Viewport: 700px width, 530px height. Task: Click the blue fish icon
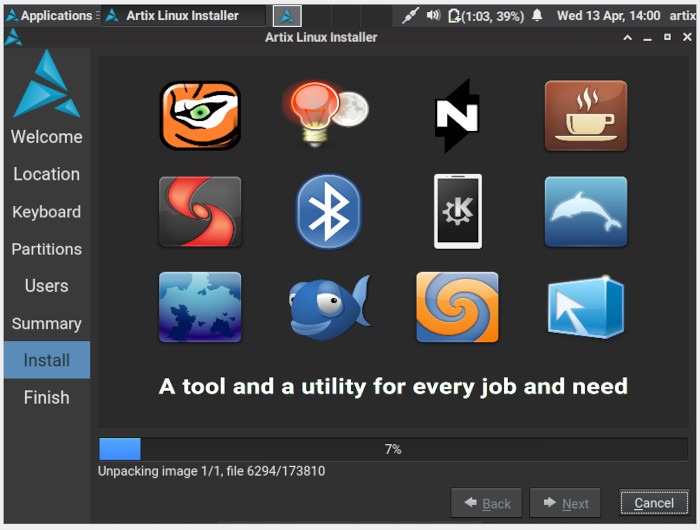pos(329,307)
